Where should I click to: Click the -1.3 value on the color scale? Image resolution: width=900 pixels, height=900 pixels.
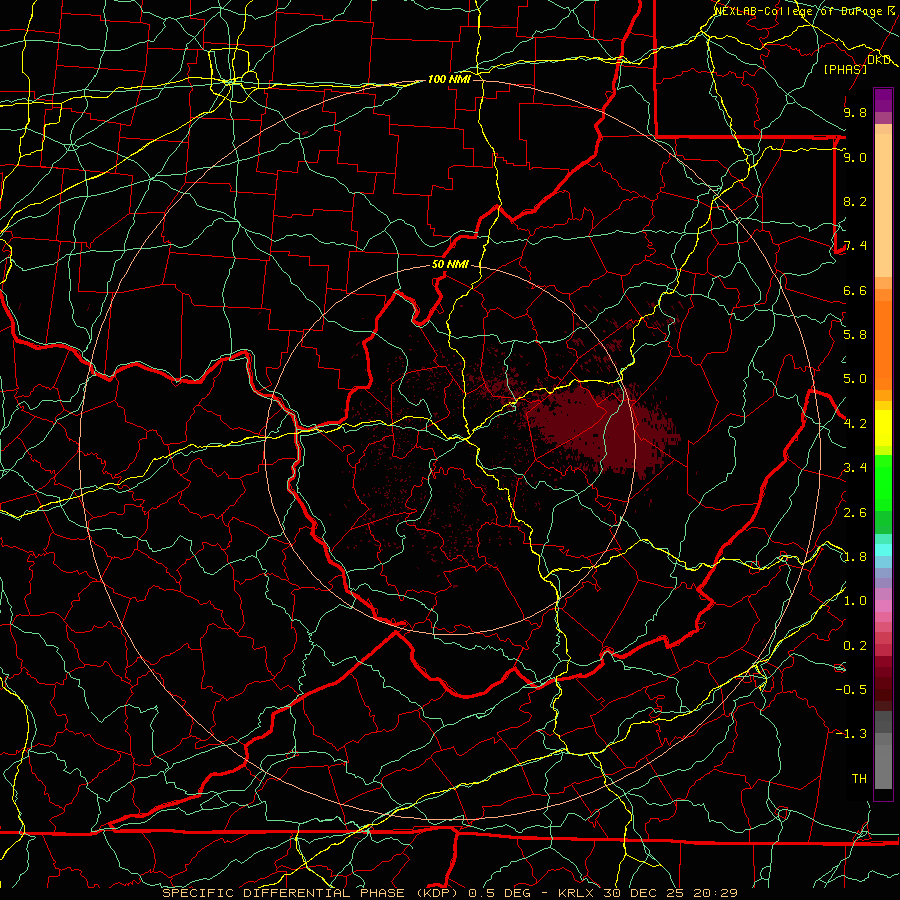click(851, 734)
